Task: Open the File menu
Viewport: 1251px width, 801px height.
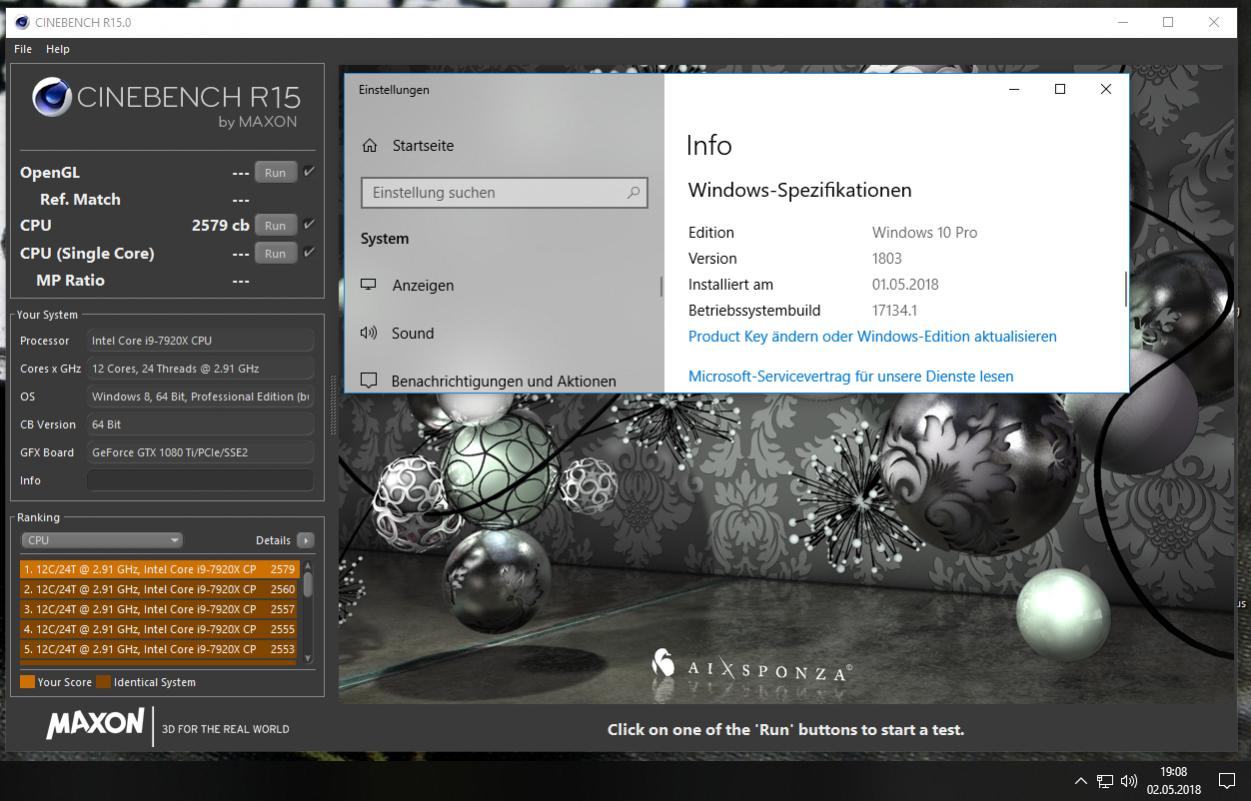Action: point(23,49)
